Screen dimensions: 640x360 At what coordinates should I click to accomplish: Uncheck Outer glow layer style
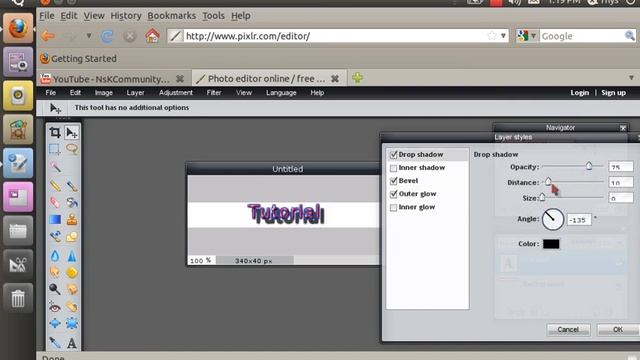click(x=393, y=194)
